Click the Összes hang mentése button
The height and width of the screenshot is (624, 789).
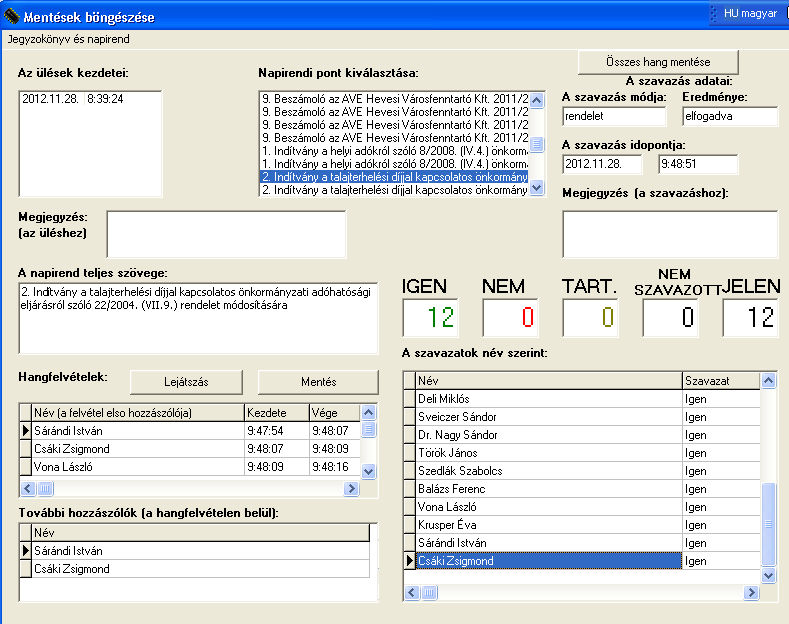point(658,62)
